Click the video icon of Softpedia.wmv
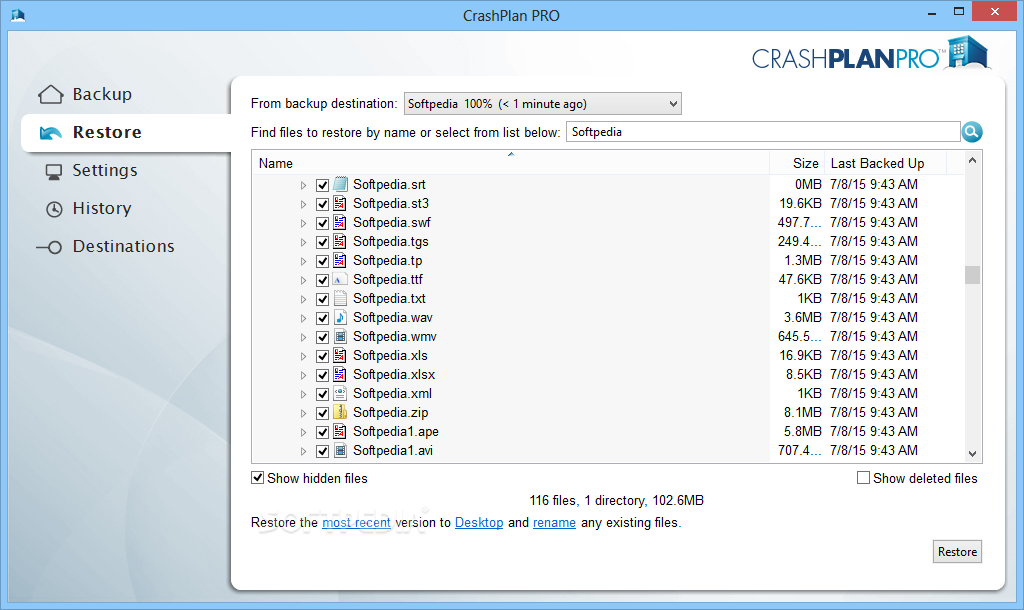Screen dimensions: 1024x610 pos(340,336)
